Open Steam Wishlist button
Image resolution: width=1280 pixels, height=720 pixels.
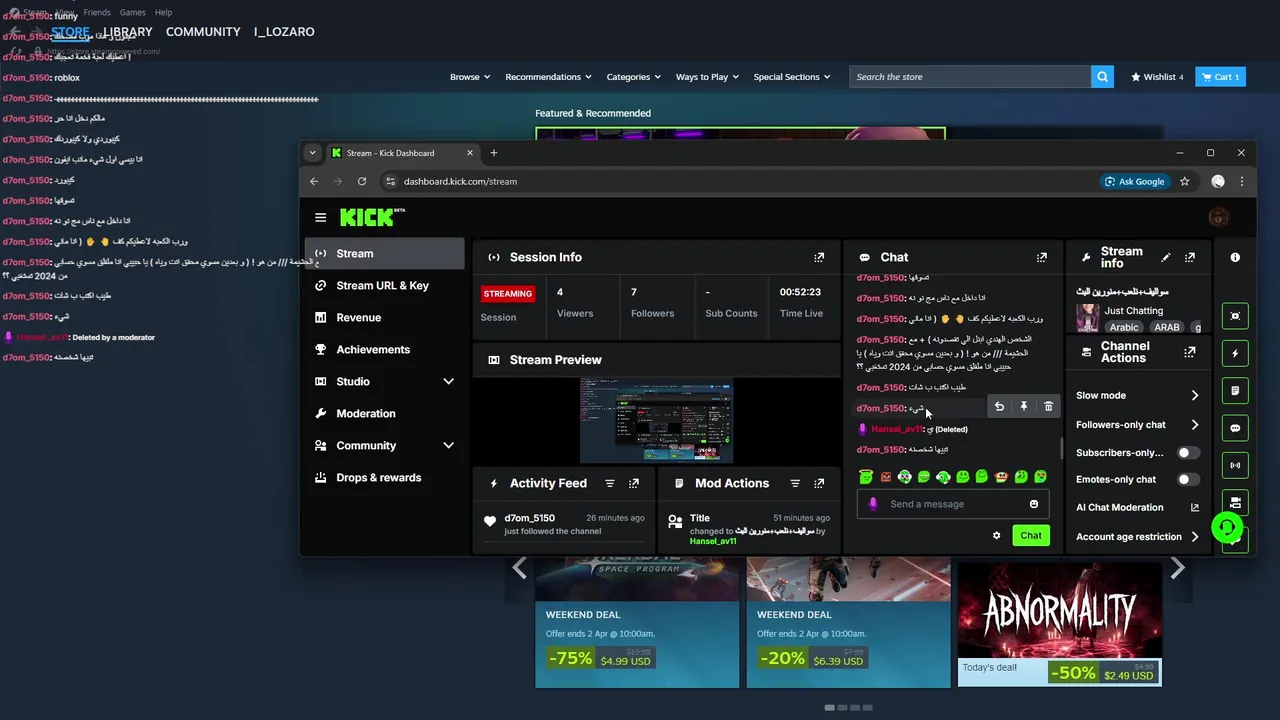(x=1157, y=77)
